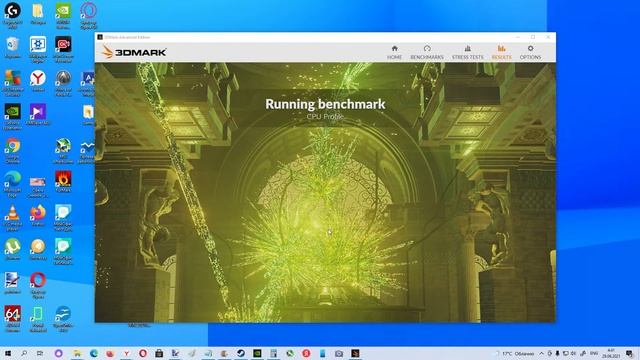640x360 pixels.
Task: Click the "CPU Profile" subtitle text
Action: (x=325, y=117)
